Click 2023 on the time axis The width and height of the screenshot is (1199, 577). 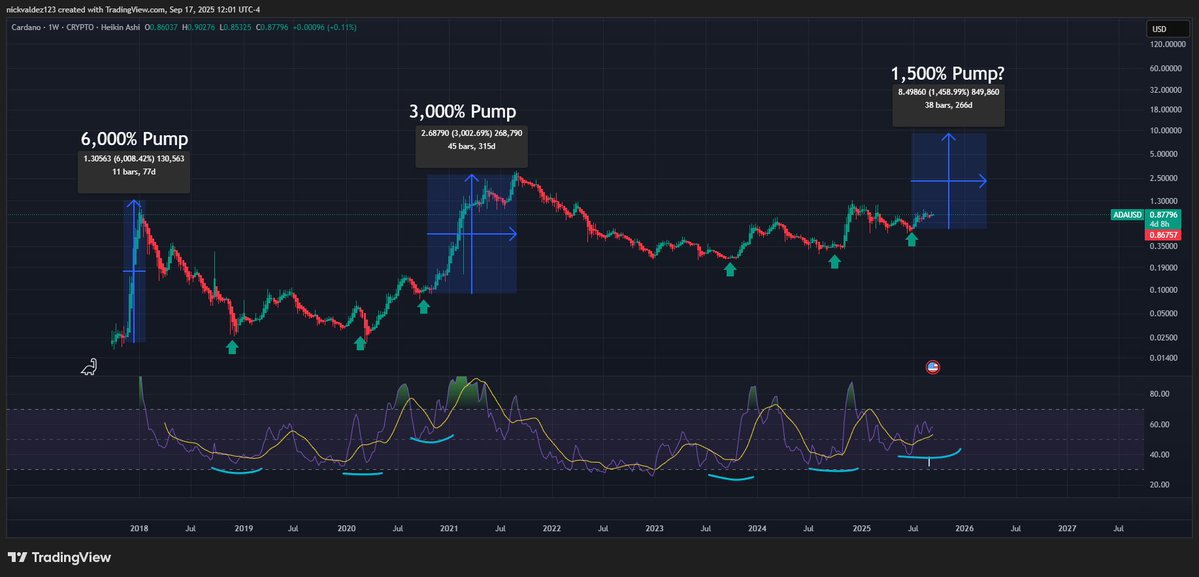(x=655, y=528)
